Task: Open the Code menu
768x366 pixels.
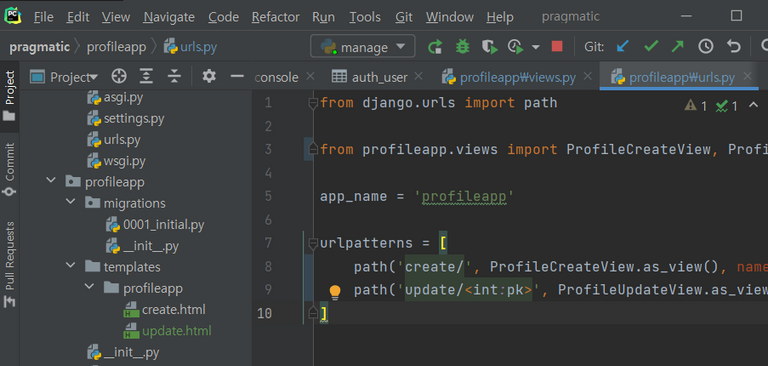Action: (x=223, y=17)
